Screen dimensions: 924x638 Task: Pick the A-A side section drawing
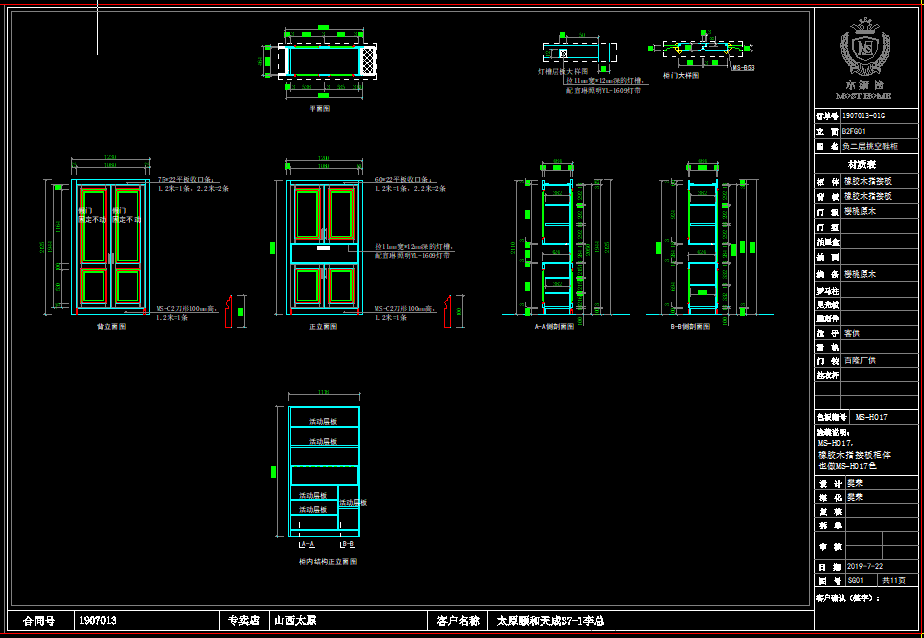coord(553,250)
